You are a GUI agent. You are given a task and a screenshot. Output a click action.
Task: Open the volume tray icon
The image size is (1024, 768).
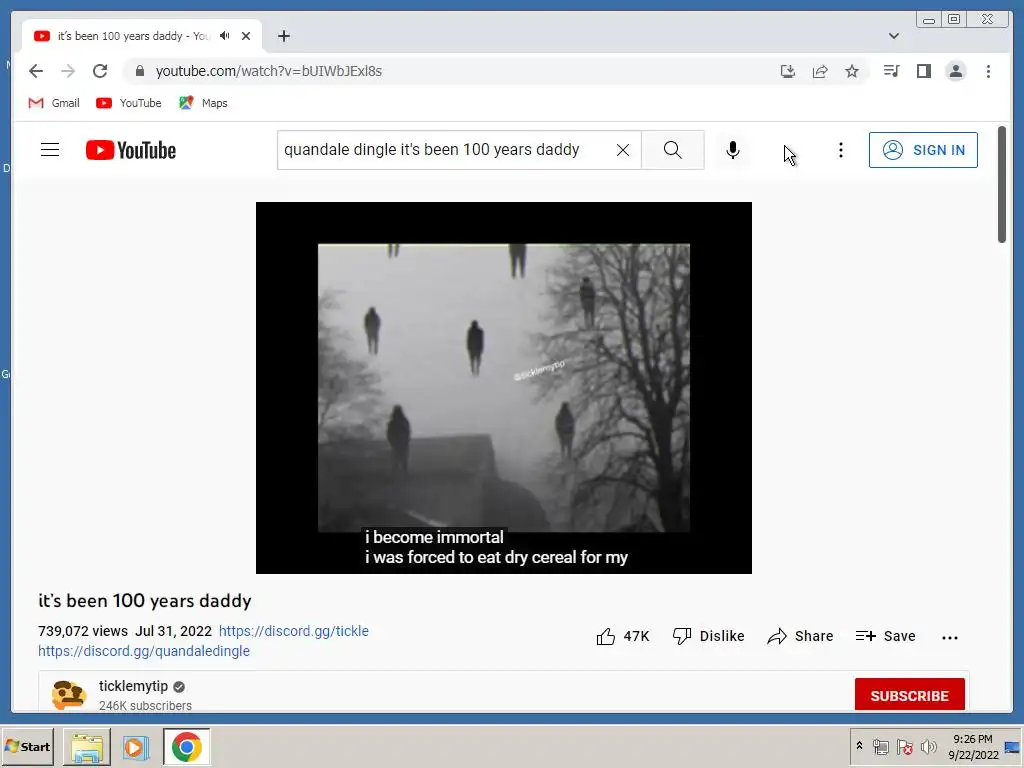pyautogui.click(x=928, y=747)
